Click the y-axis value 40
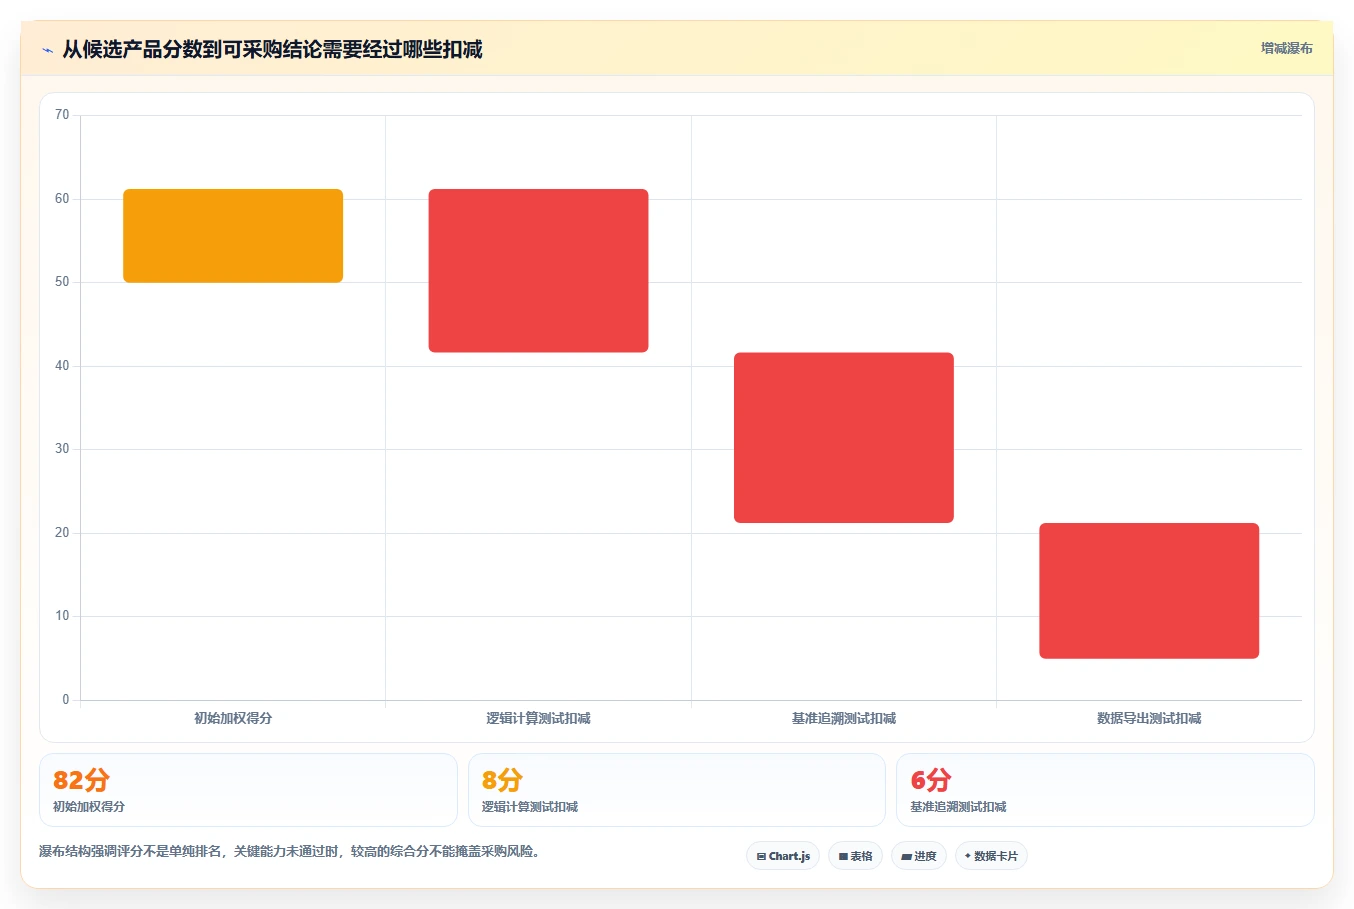 pos(62,366)
